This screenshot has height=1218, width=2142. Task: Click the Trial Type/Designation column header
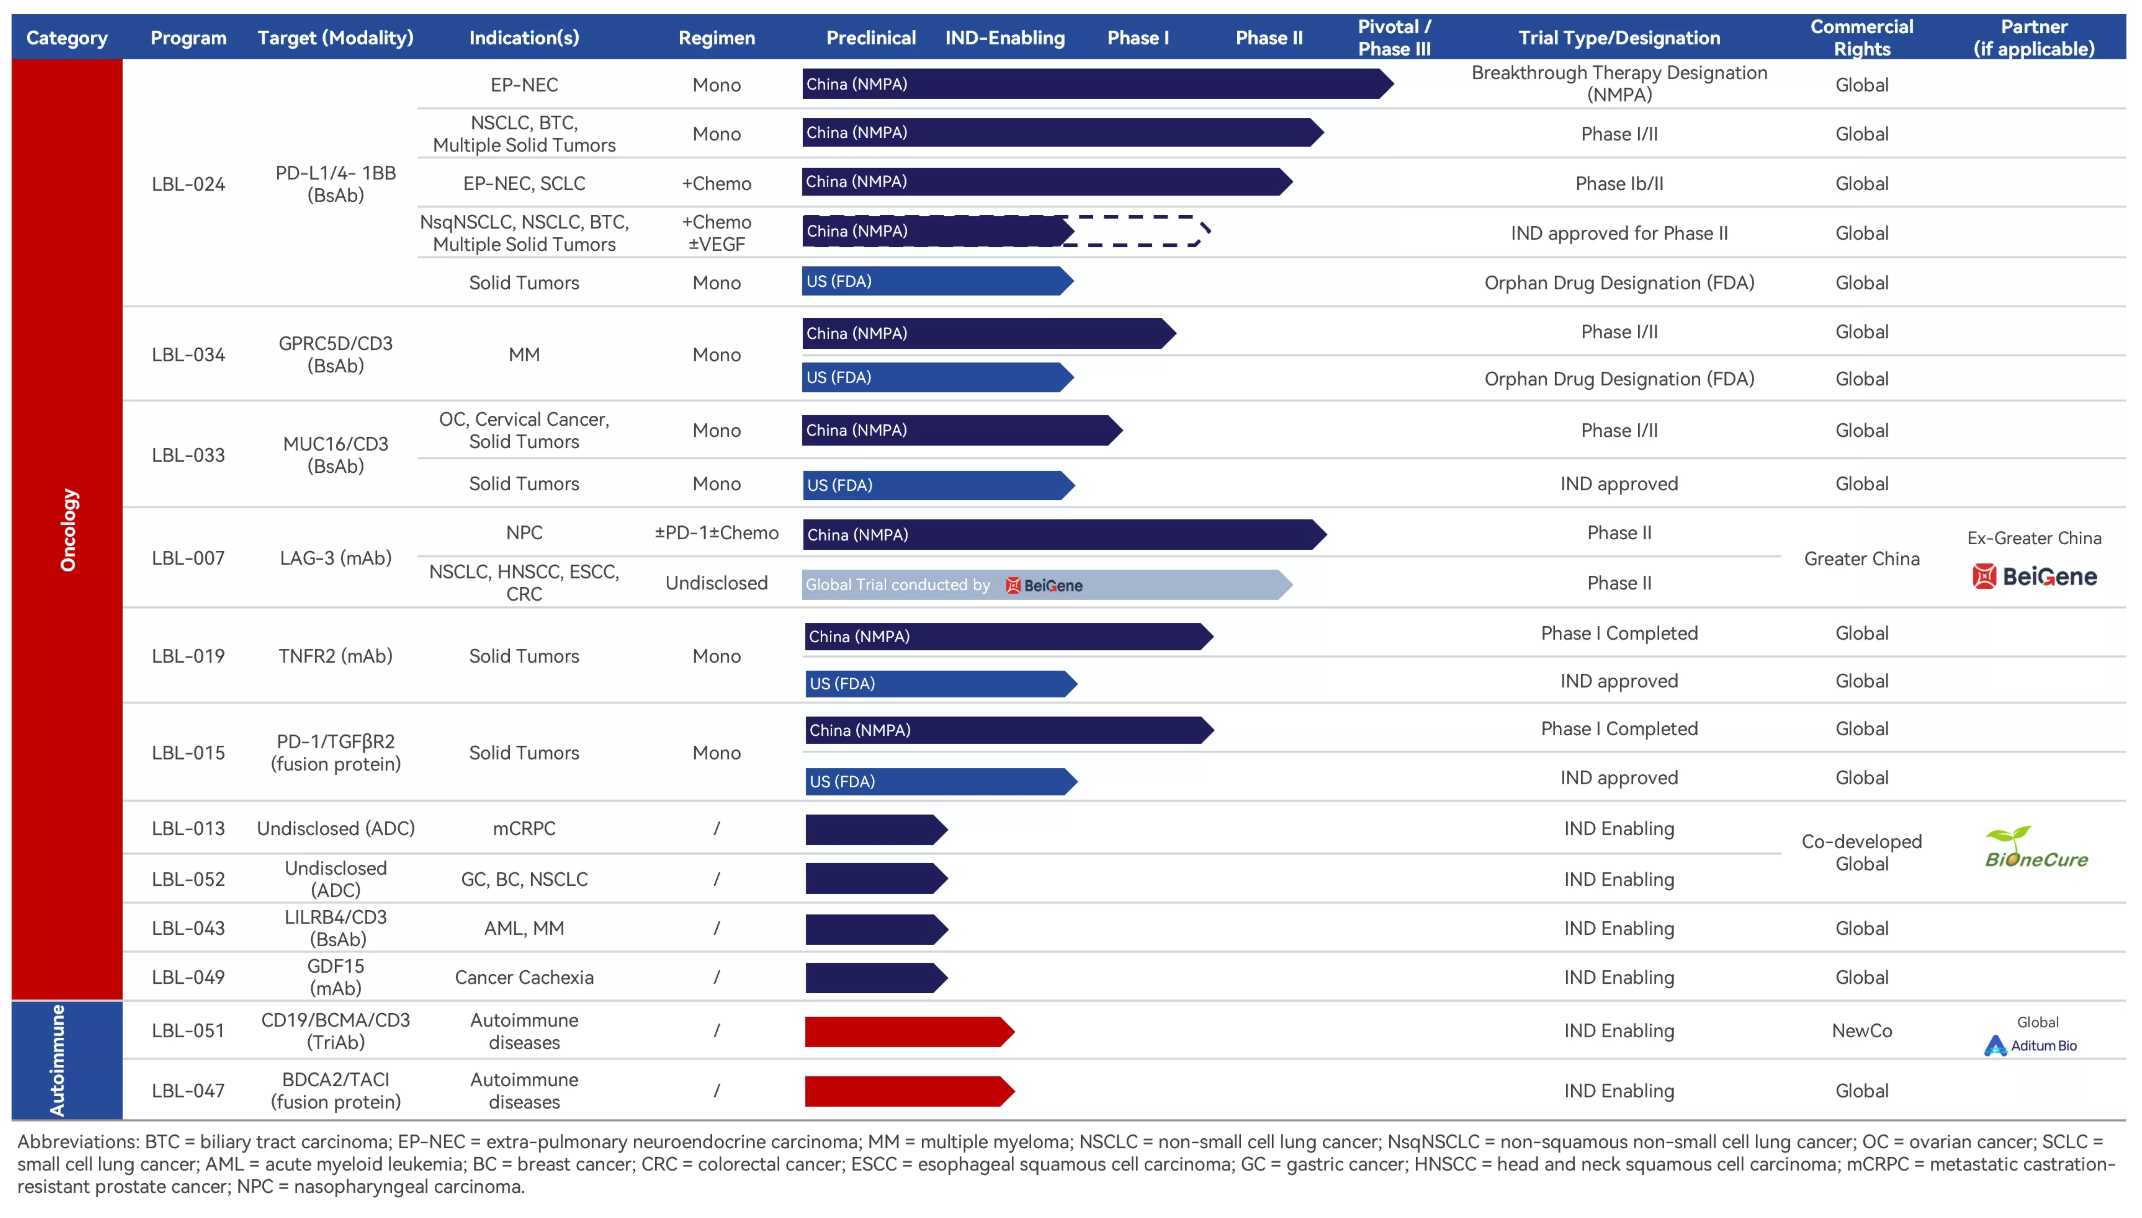pyautogui.click(x=1619, y=38)
